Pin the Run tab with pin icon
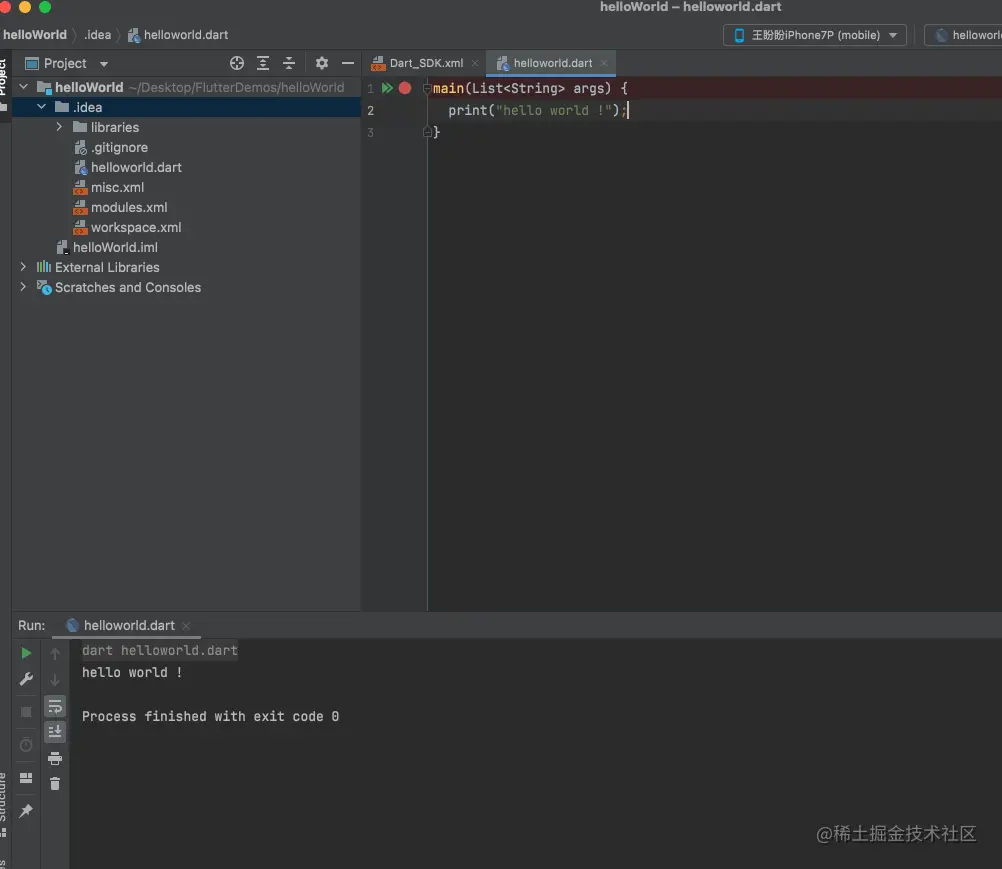This screenshot has height=869, width=1002. pyautogui.click(x=26, y=811)
